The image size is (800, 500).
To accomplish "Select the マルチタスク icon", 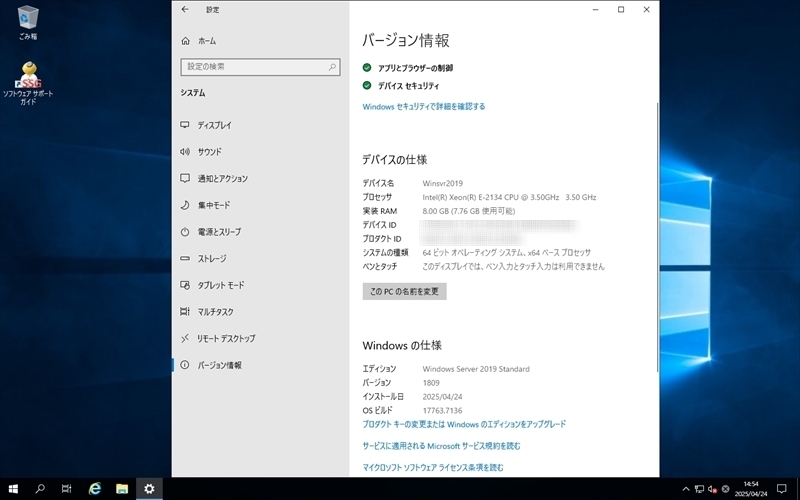I will [x=185, y=312].
